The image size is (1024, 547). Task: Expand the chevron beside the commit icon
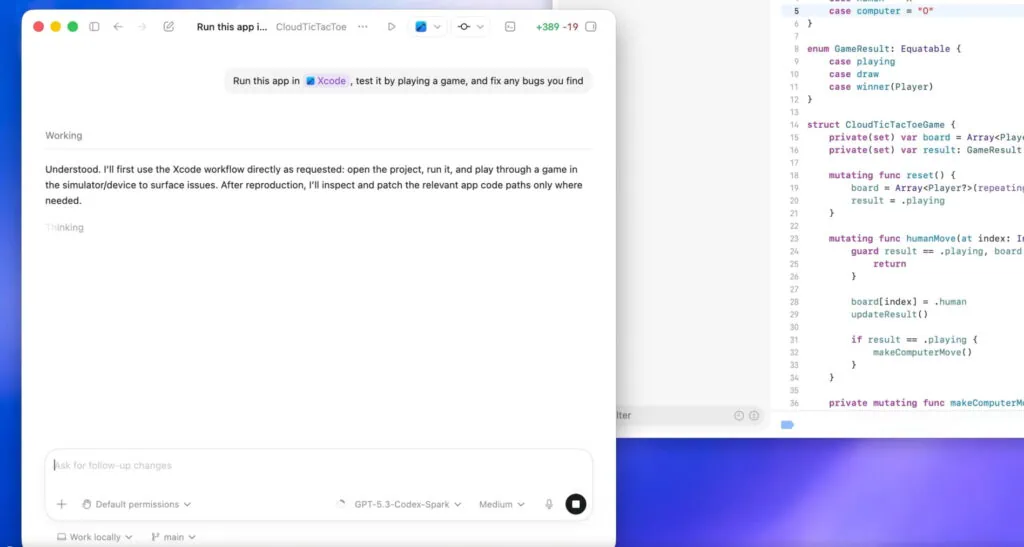(x=480, y=27)
